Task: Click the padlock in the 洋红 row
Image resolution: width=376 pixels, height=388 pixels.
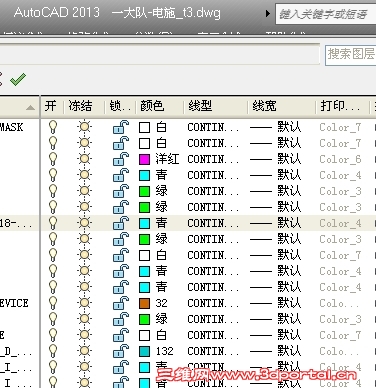Action: (x=121, y=159)
